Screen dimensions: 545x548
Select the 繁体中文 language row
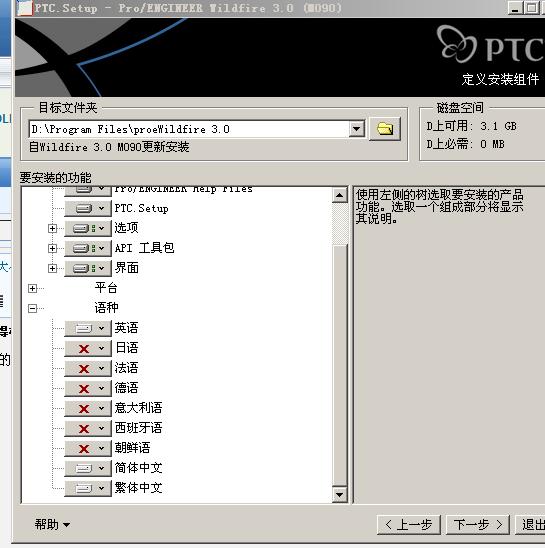pos(138,488)
